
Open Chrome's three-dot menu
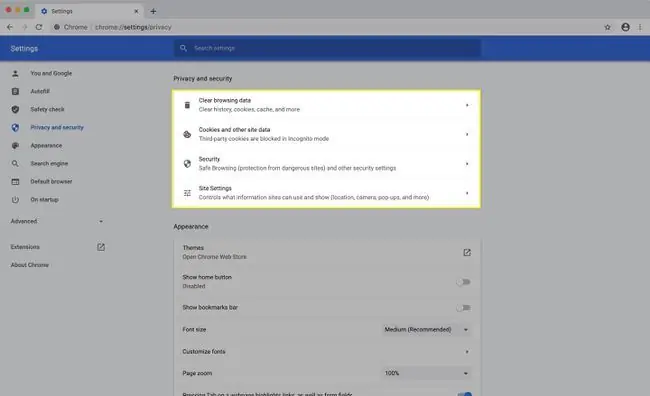pyautogui.click(x=640, y=27)
